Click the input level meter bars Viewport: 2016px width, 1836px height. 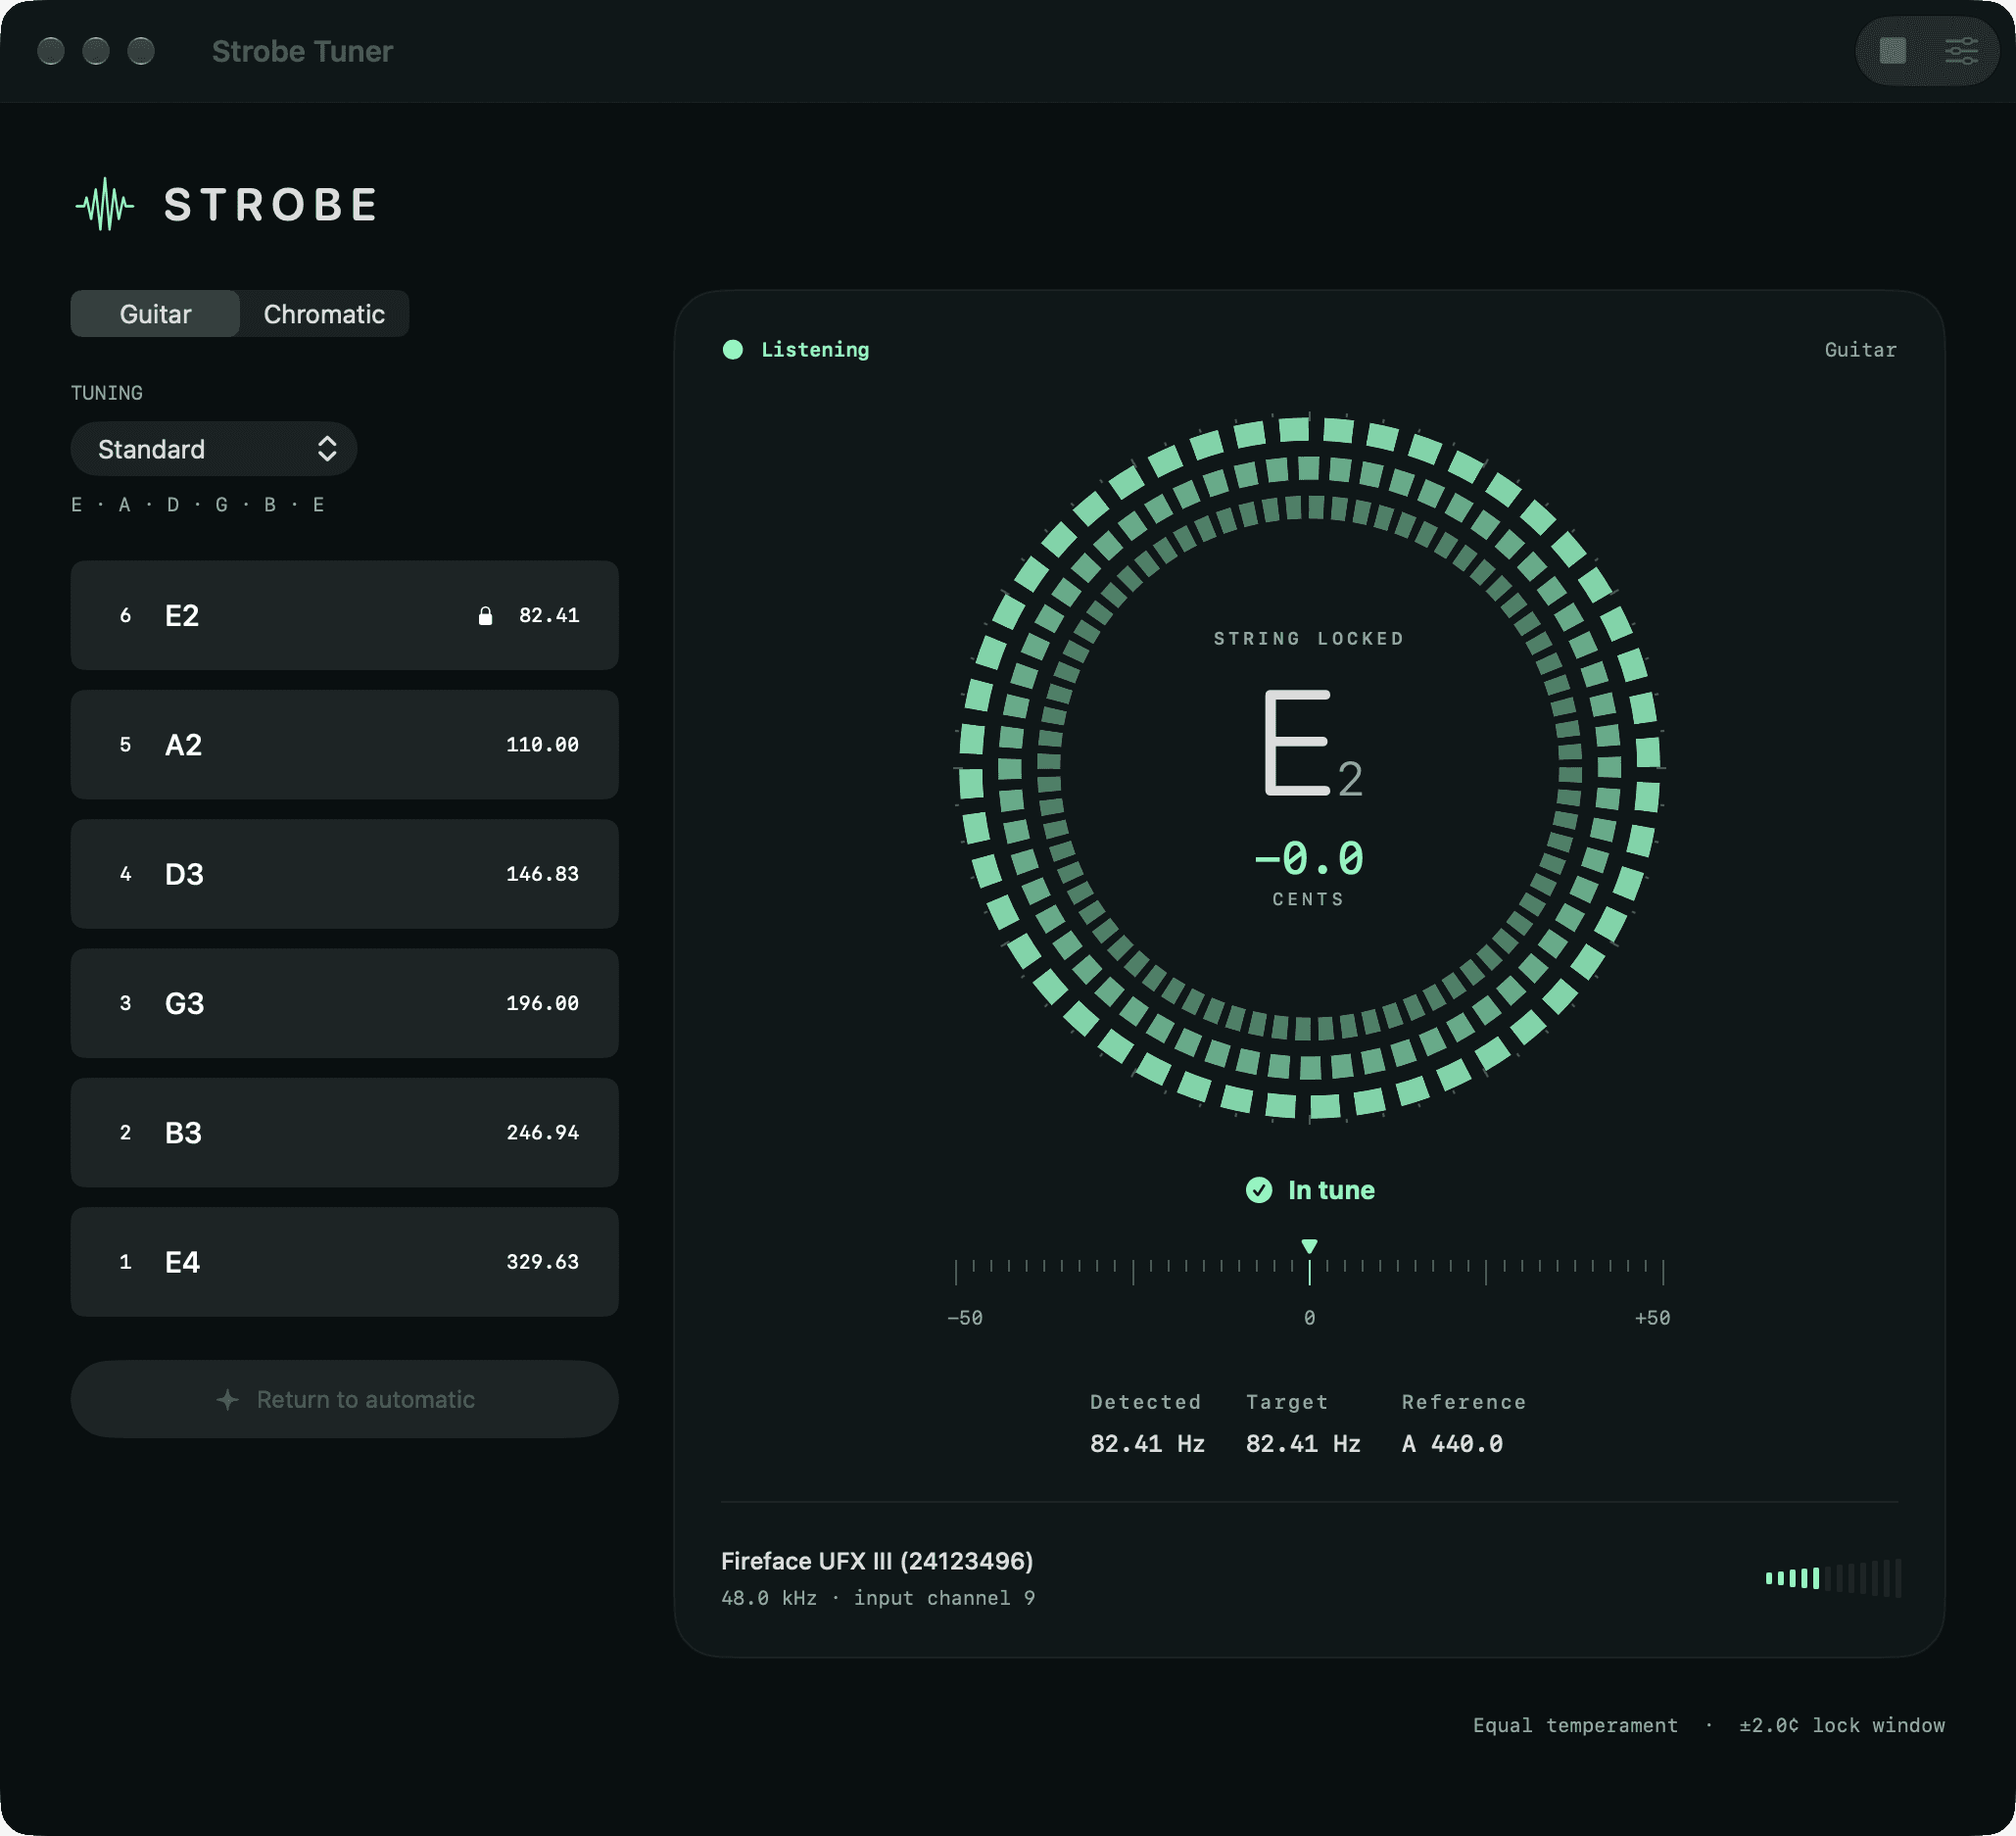click(1833, 1578)
